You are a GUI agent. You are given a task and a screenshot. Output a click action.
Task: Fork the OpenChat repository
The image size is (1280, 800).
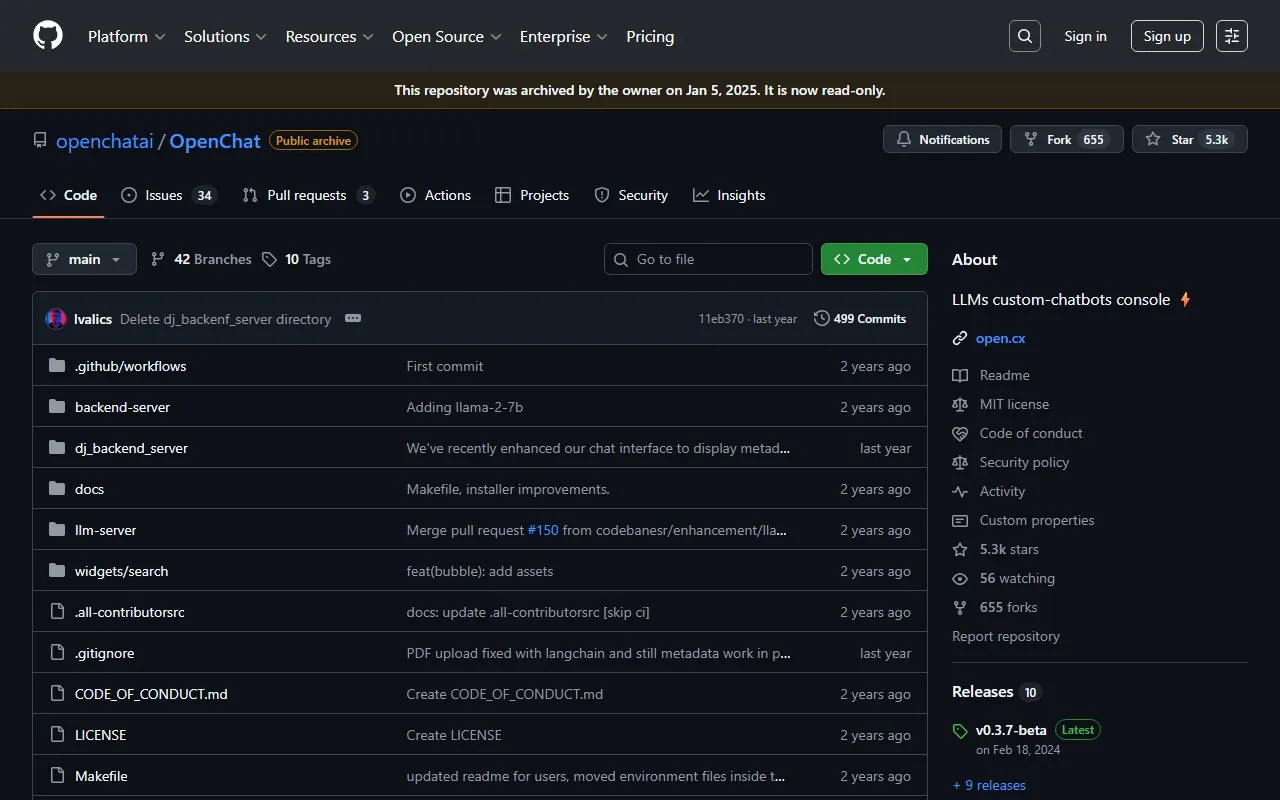coord(1066,140)
